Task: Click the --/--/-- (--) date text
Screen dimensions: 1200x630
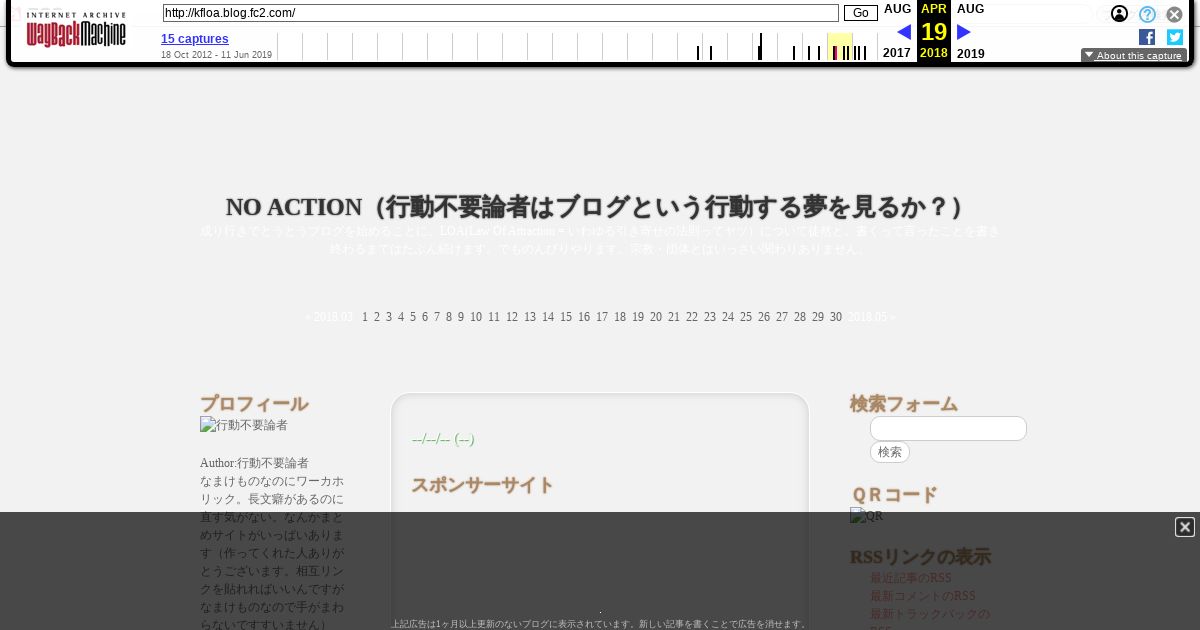Action: 443,439
